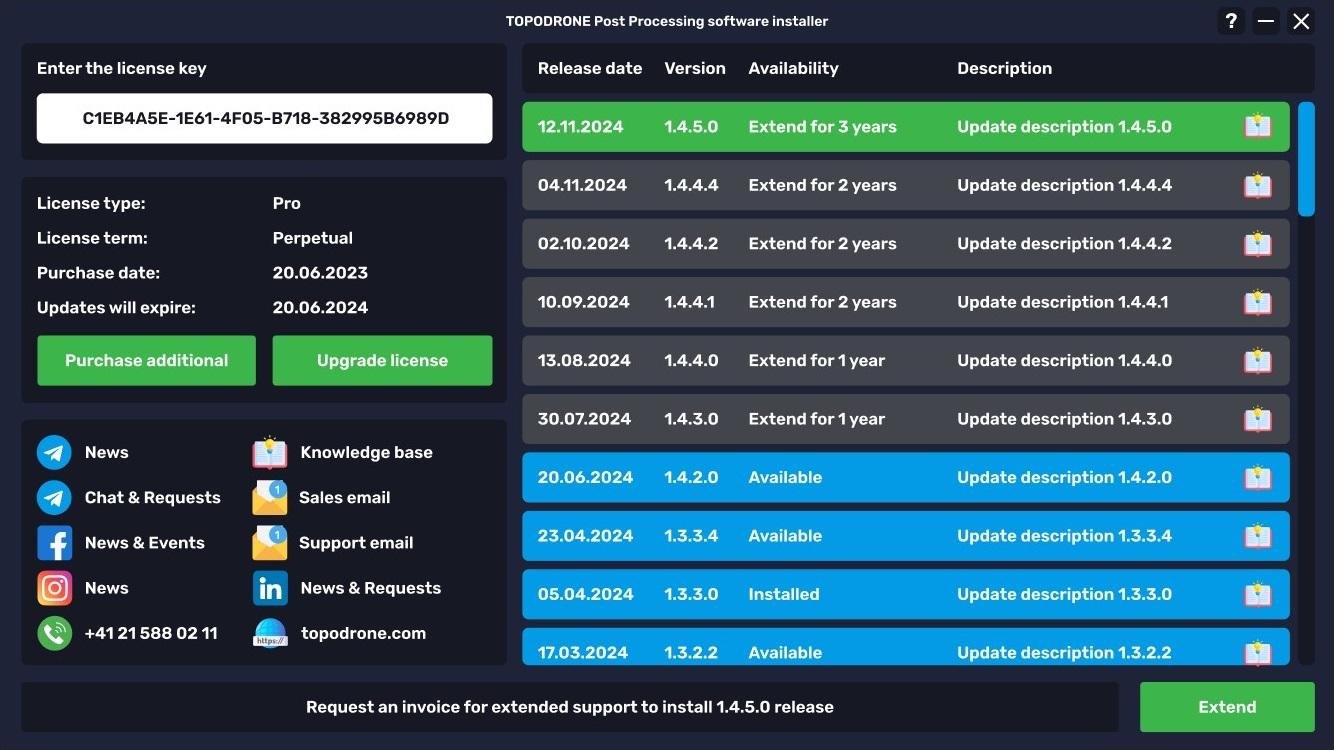Click 'Update description 1.4.2.0' text

1064,477
